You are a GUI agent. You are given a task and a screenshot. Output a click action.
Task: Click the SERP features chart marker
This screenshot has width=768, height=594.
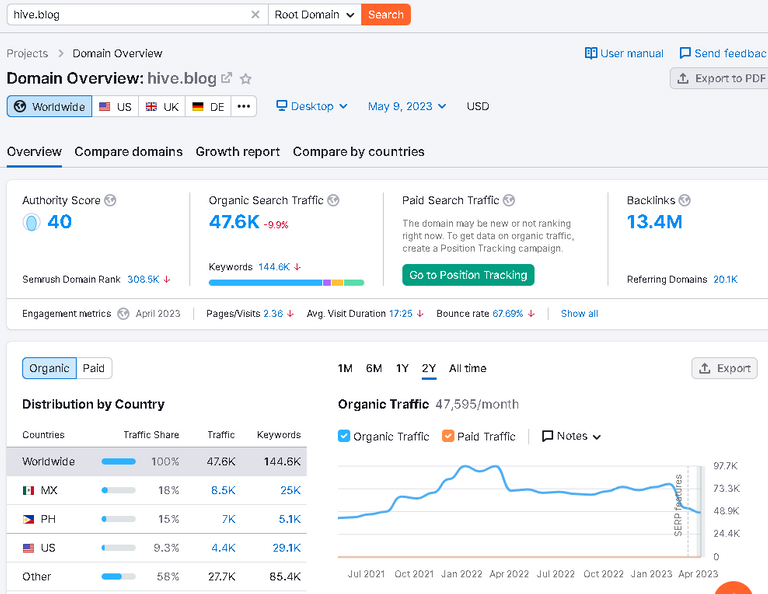coord(678,505)
